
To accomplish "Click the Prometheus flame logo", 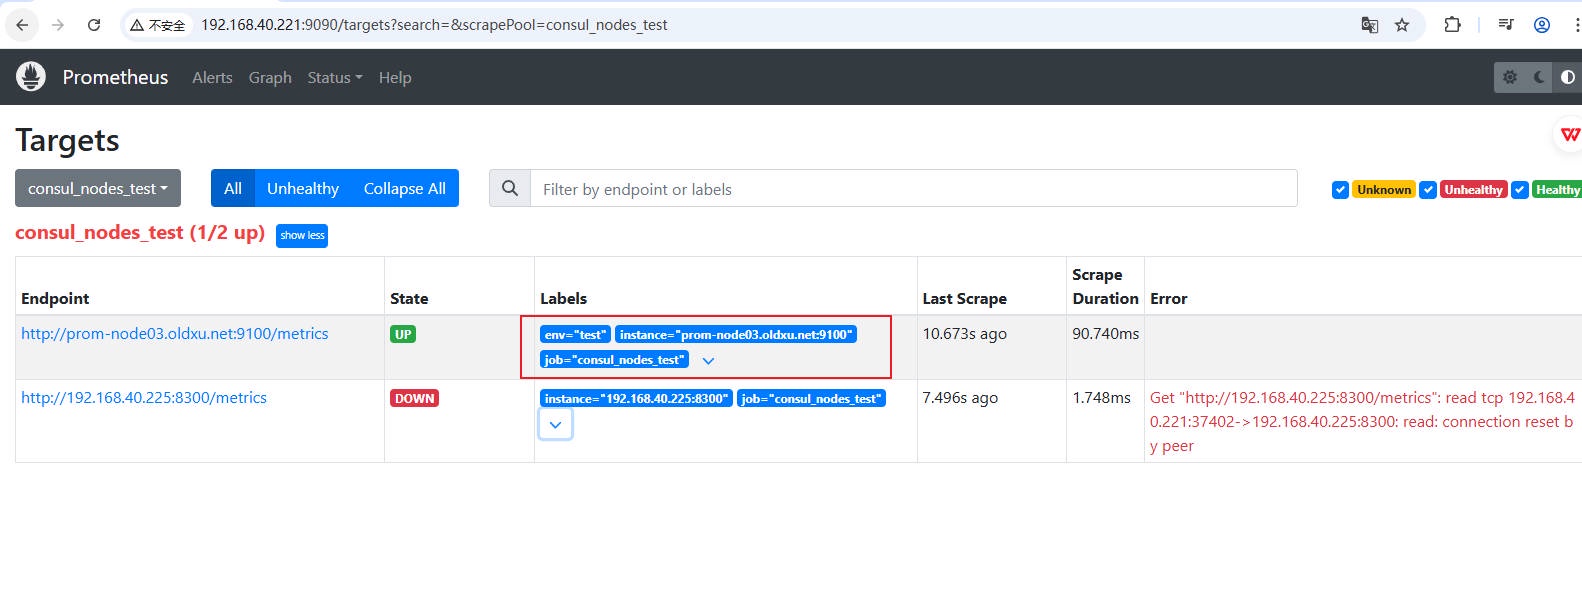I will tap(31, 77).
